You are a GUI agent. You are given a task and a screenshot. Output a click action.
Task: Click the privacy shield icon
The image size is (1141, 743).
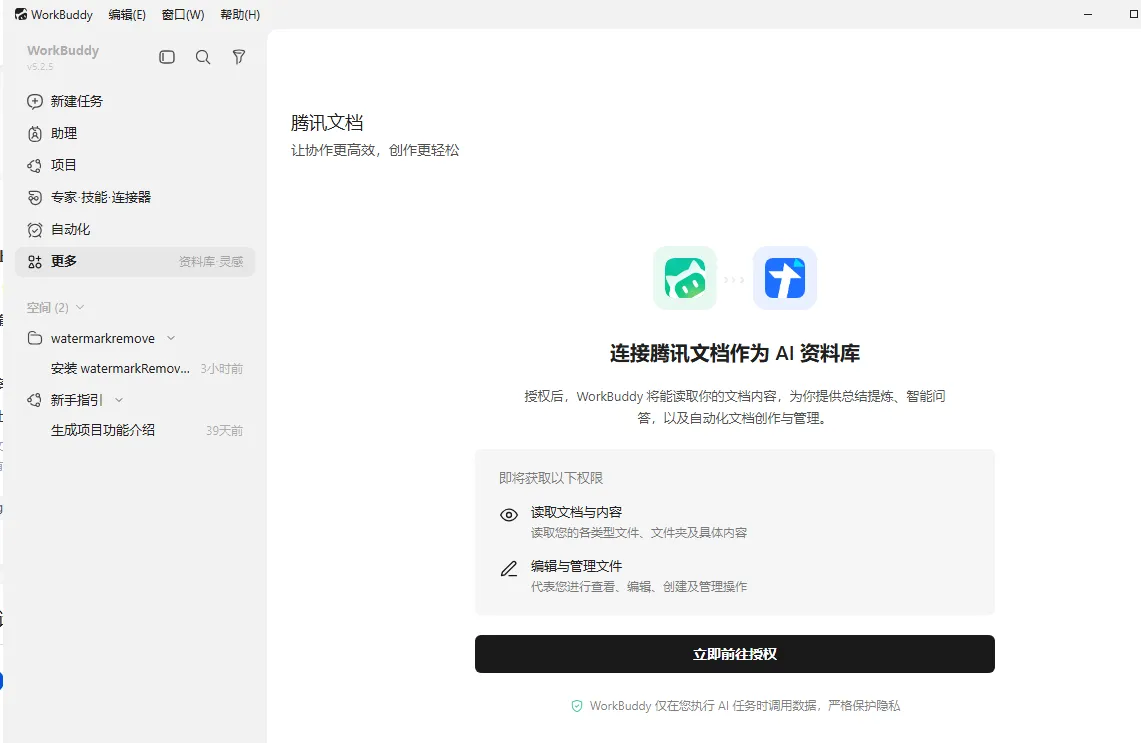click(577, 705)
